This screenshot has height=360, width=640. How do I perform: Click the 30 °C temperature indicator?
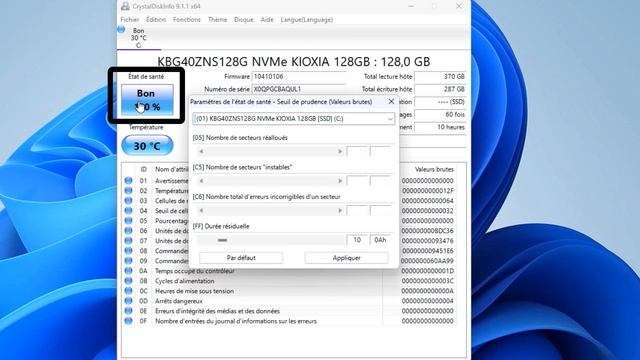coord(147,146)
